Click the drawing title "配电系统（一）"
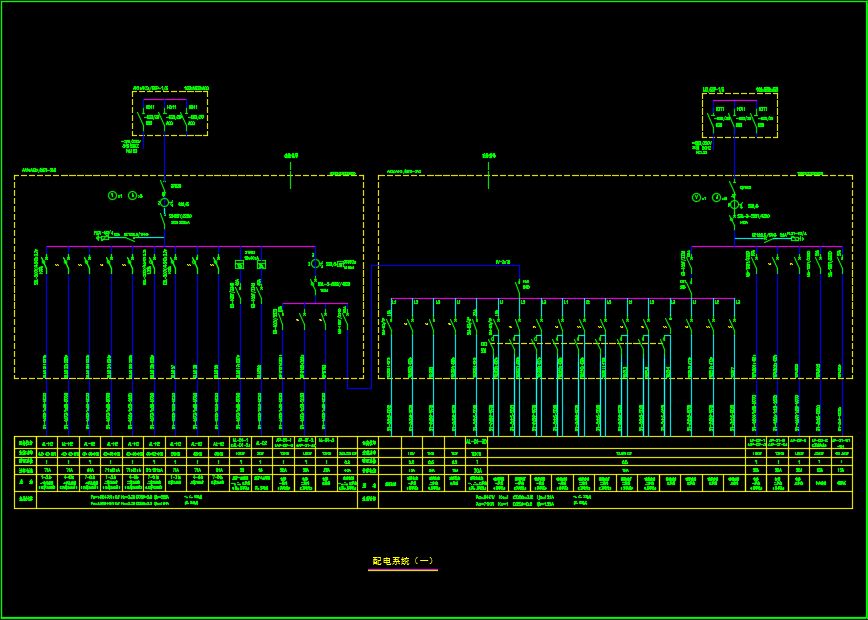 402,561
